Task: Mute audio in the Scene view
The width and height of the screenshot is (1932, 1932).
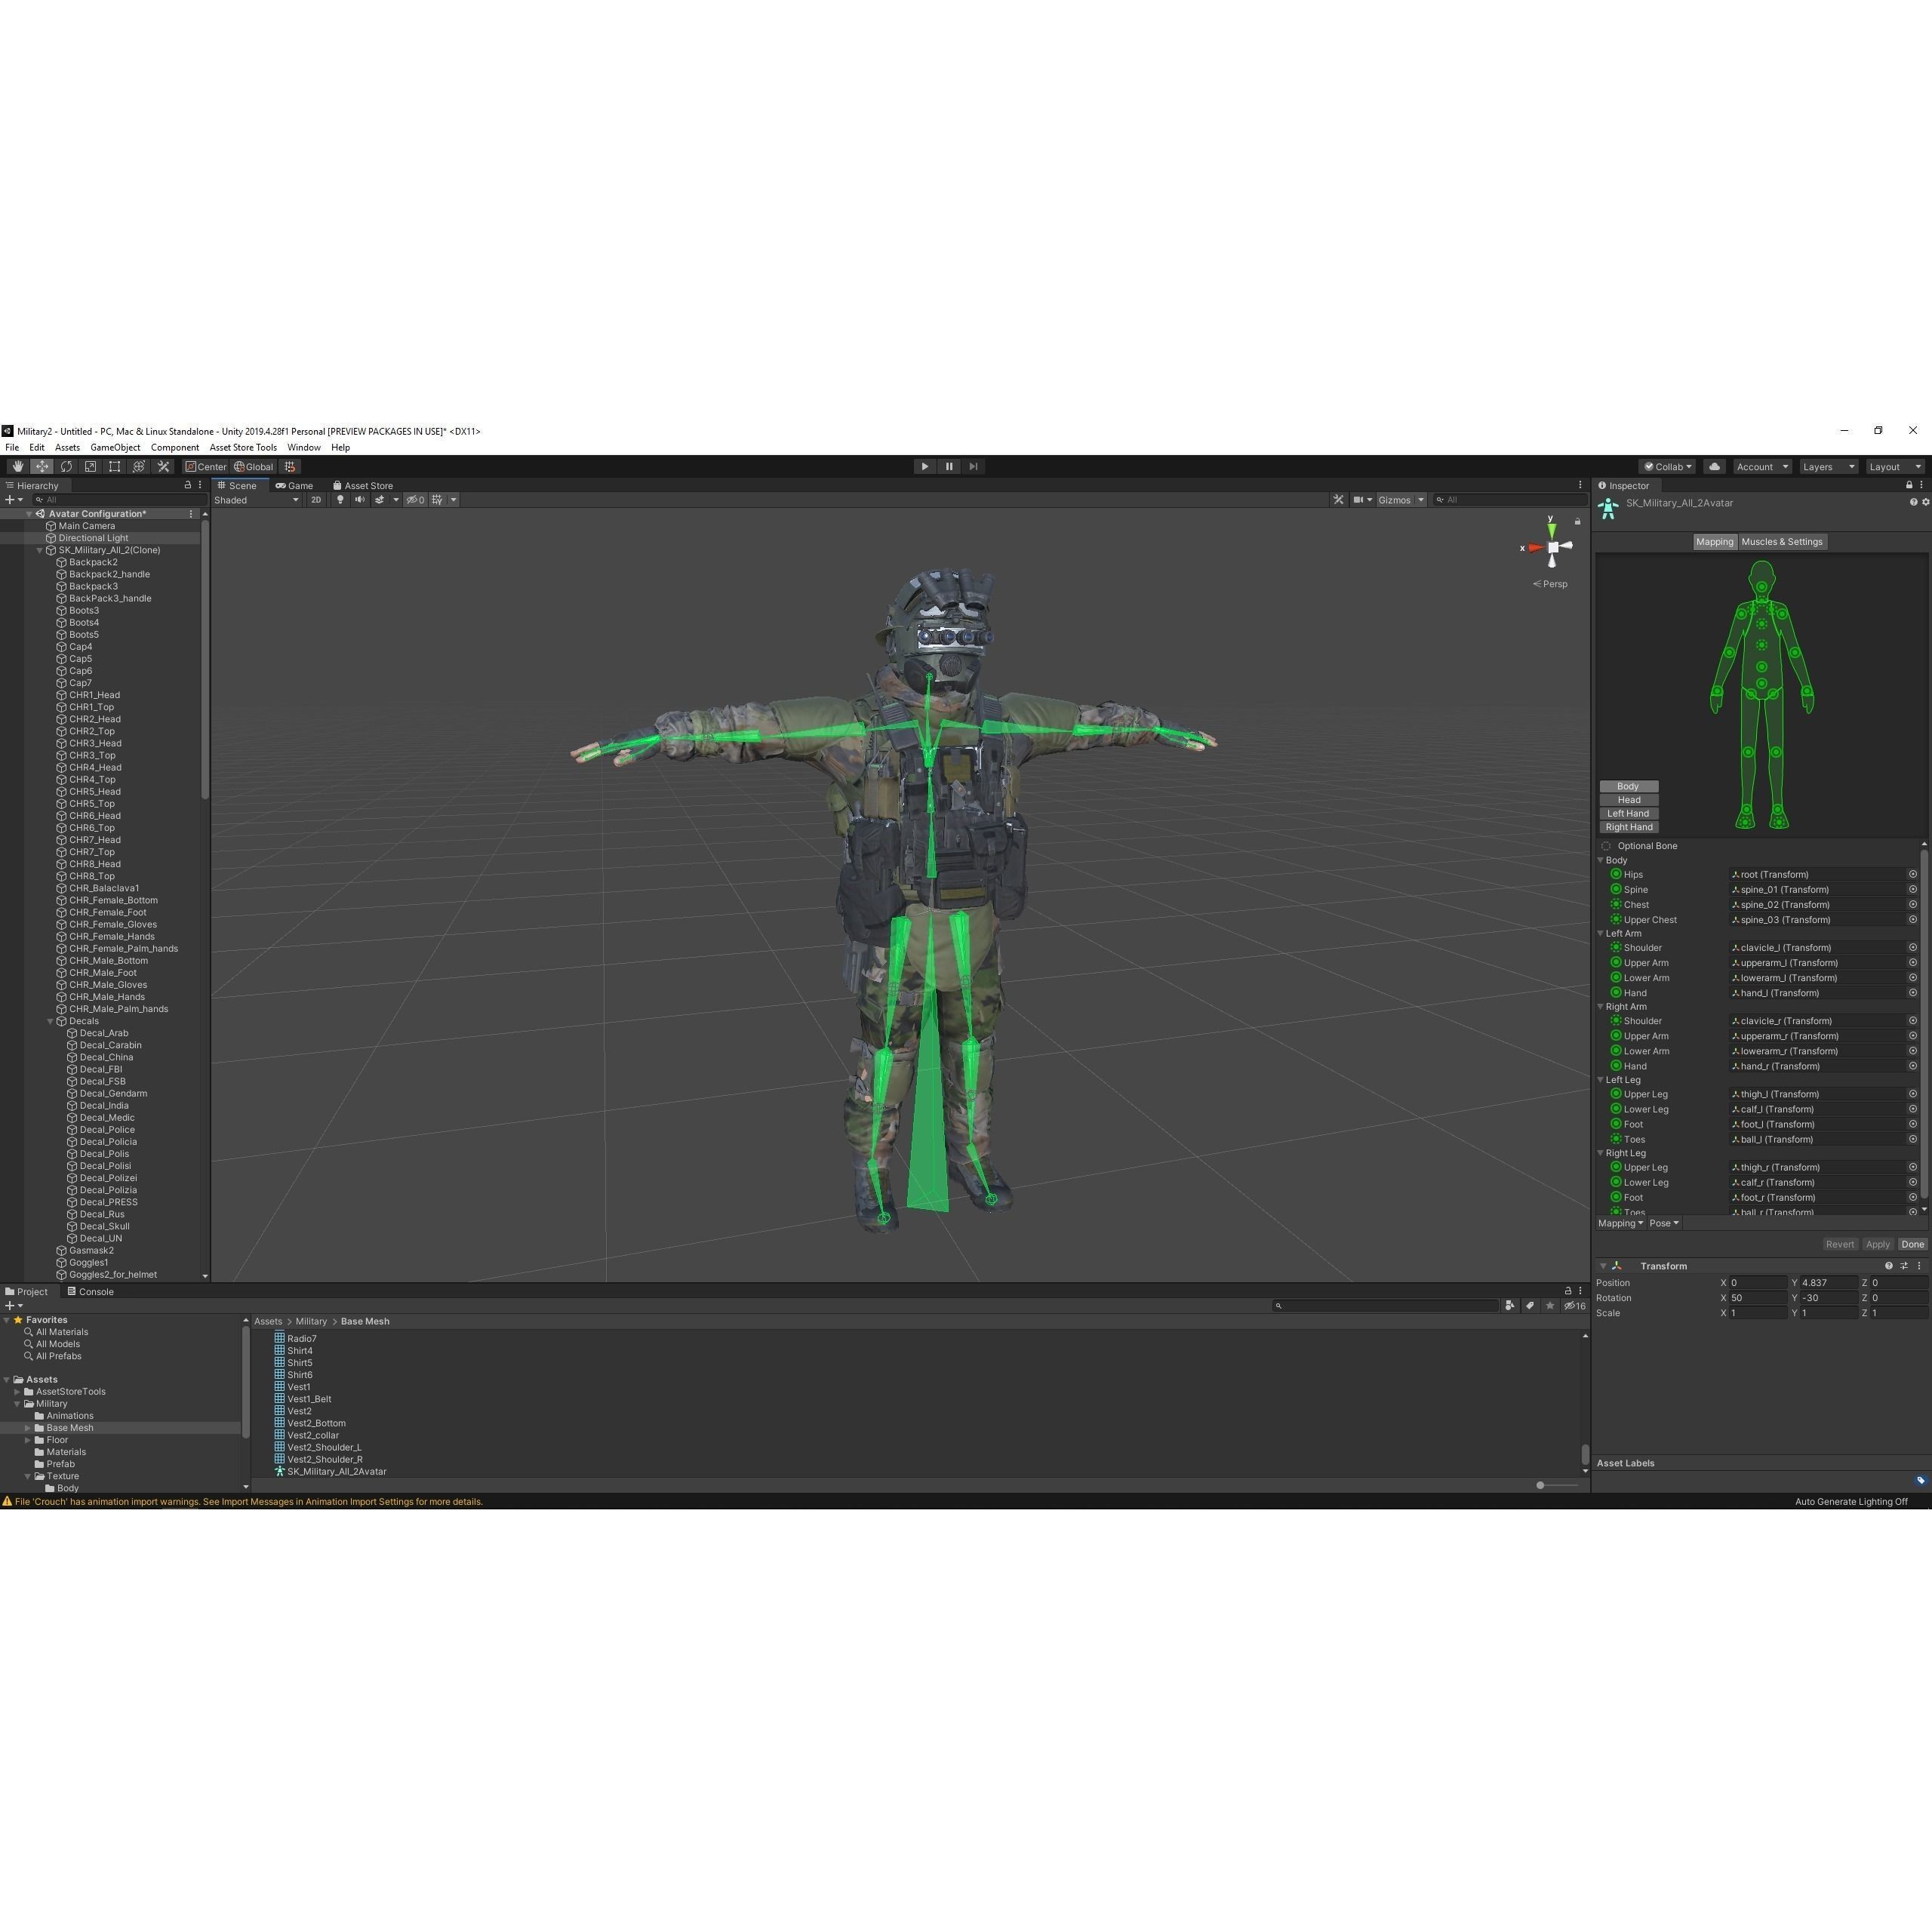Action: pos(359,500)
